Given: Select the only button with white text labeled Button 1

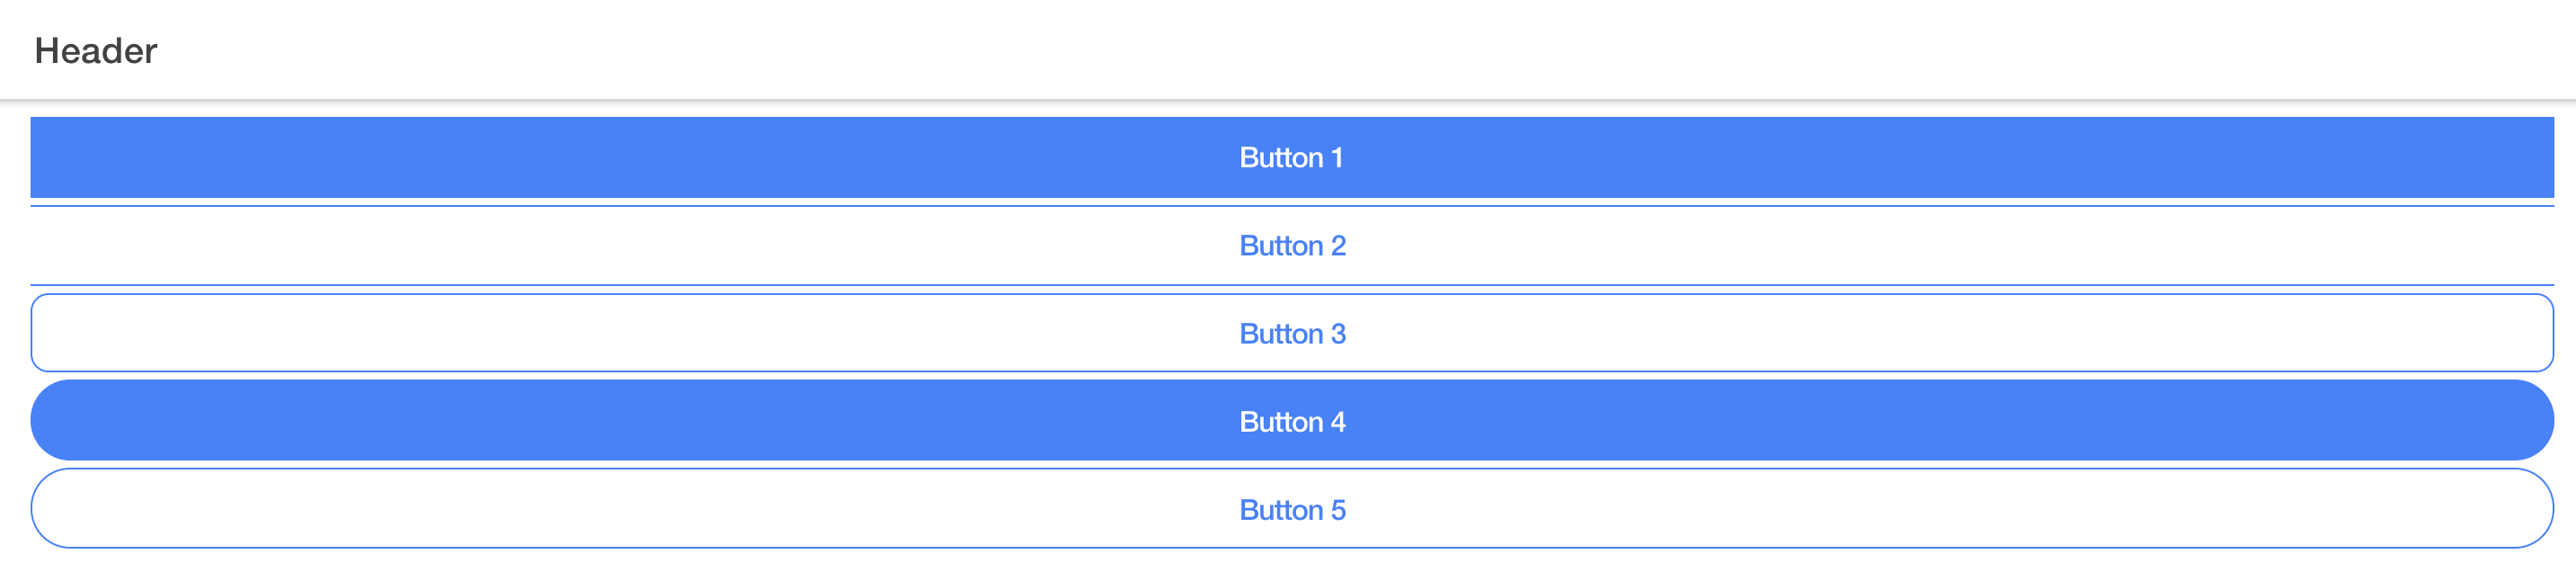Looking at the screenshot, I should (1288, 157).
